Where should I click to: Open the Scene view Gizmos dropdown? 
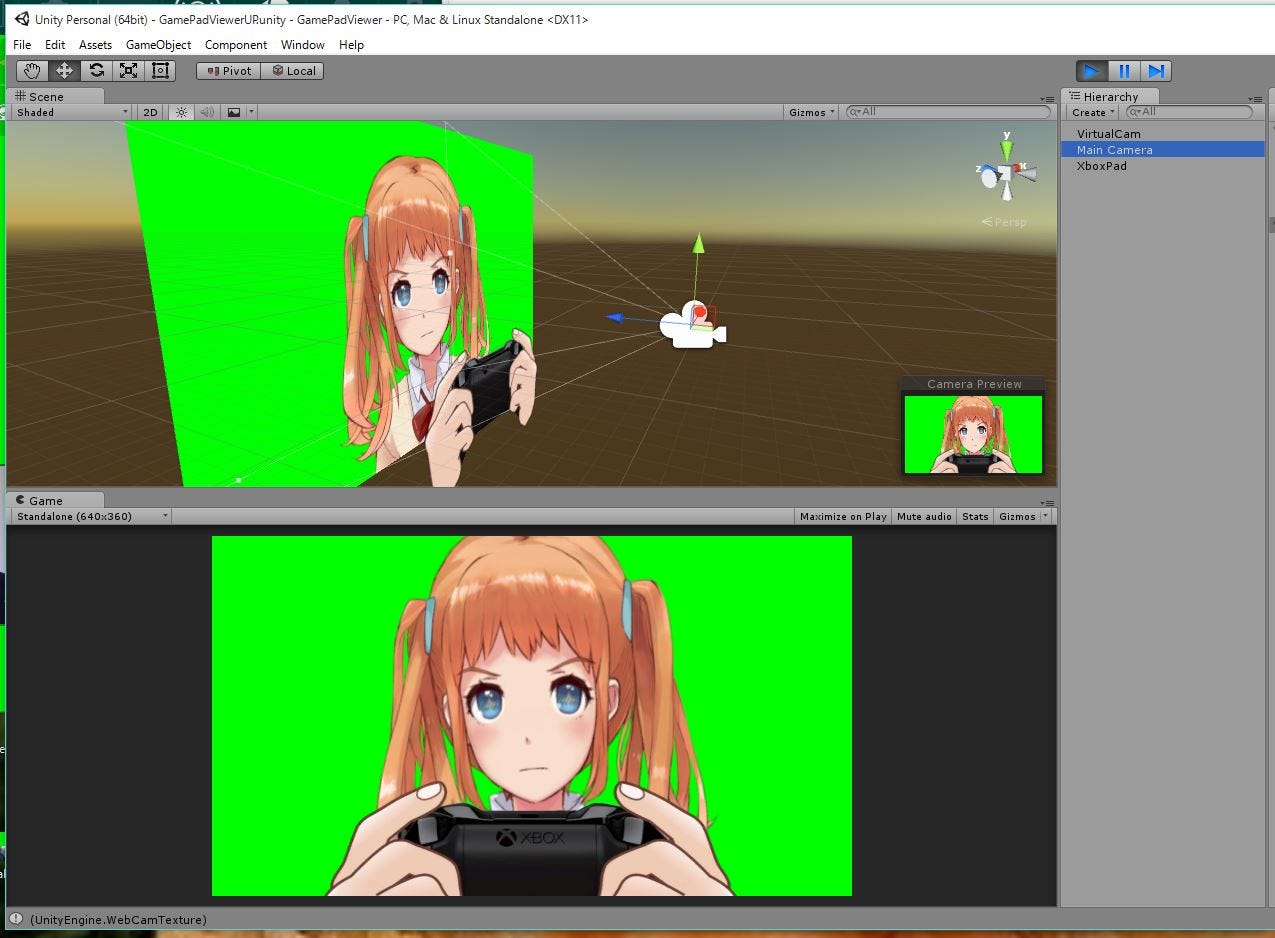(x=812, y=112)
